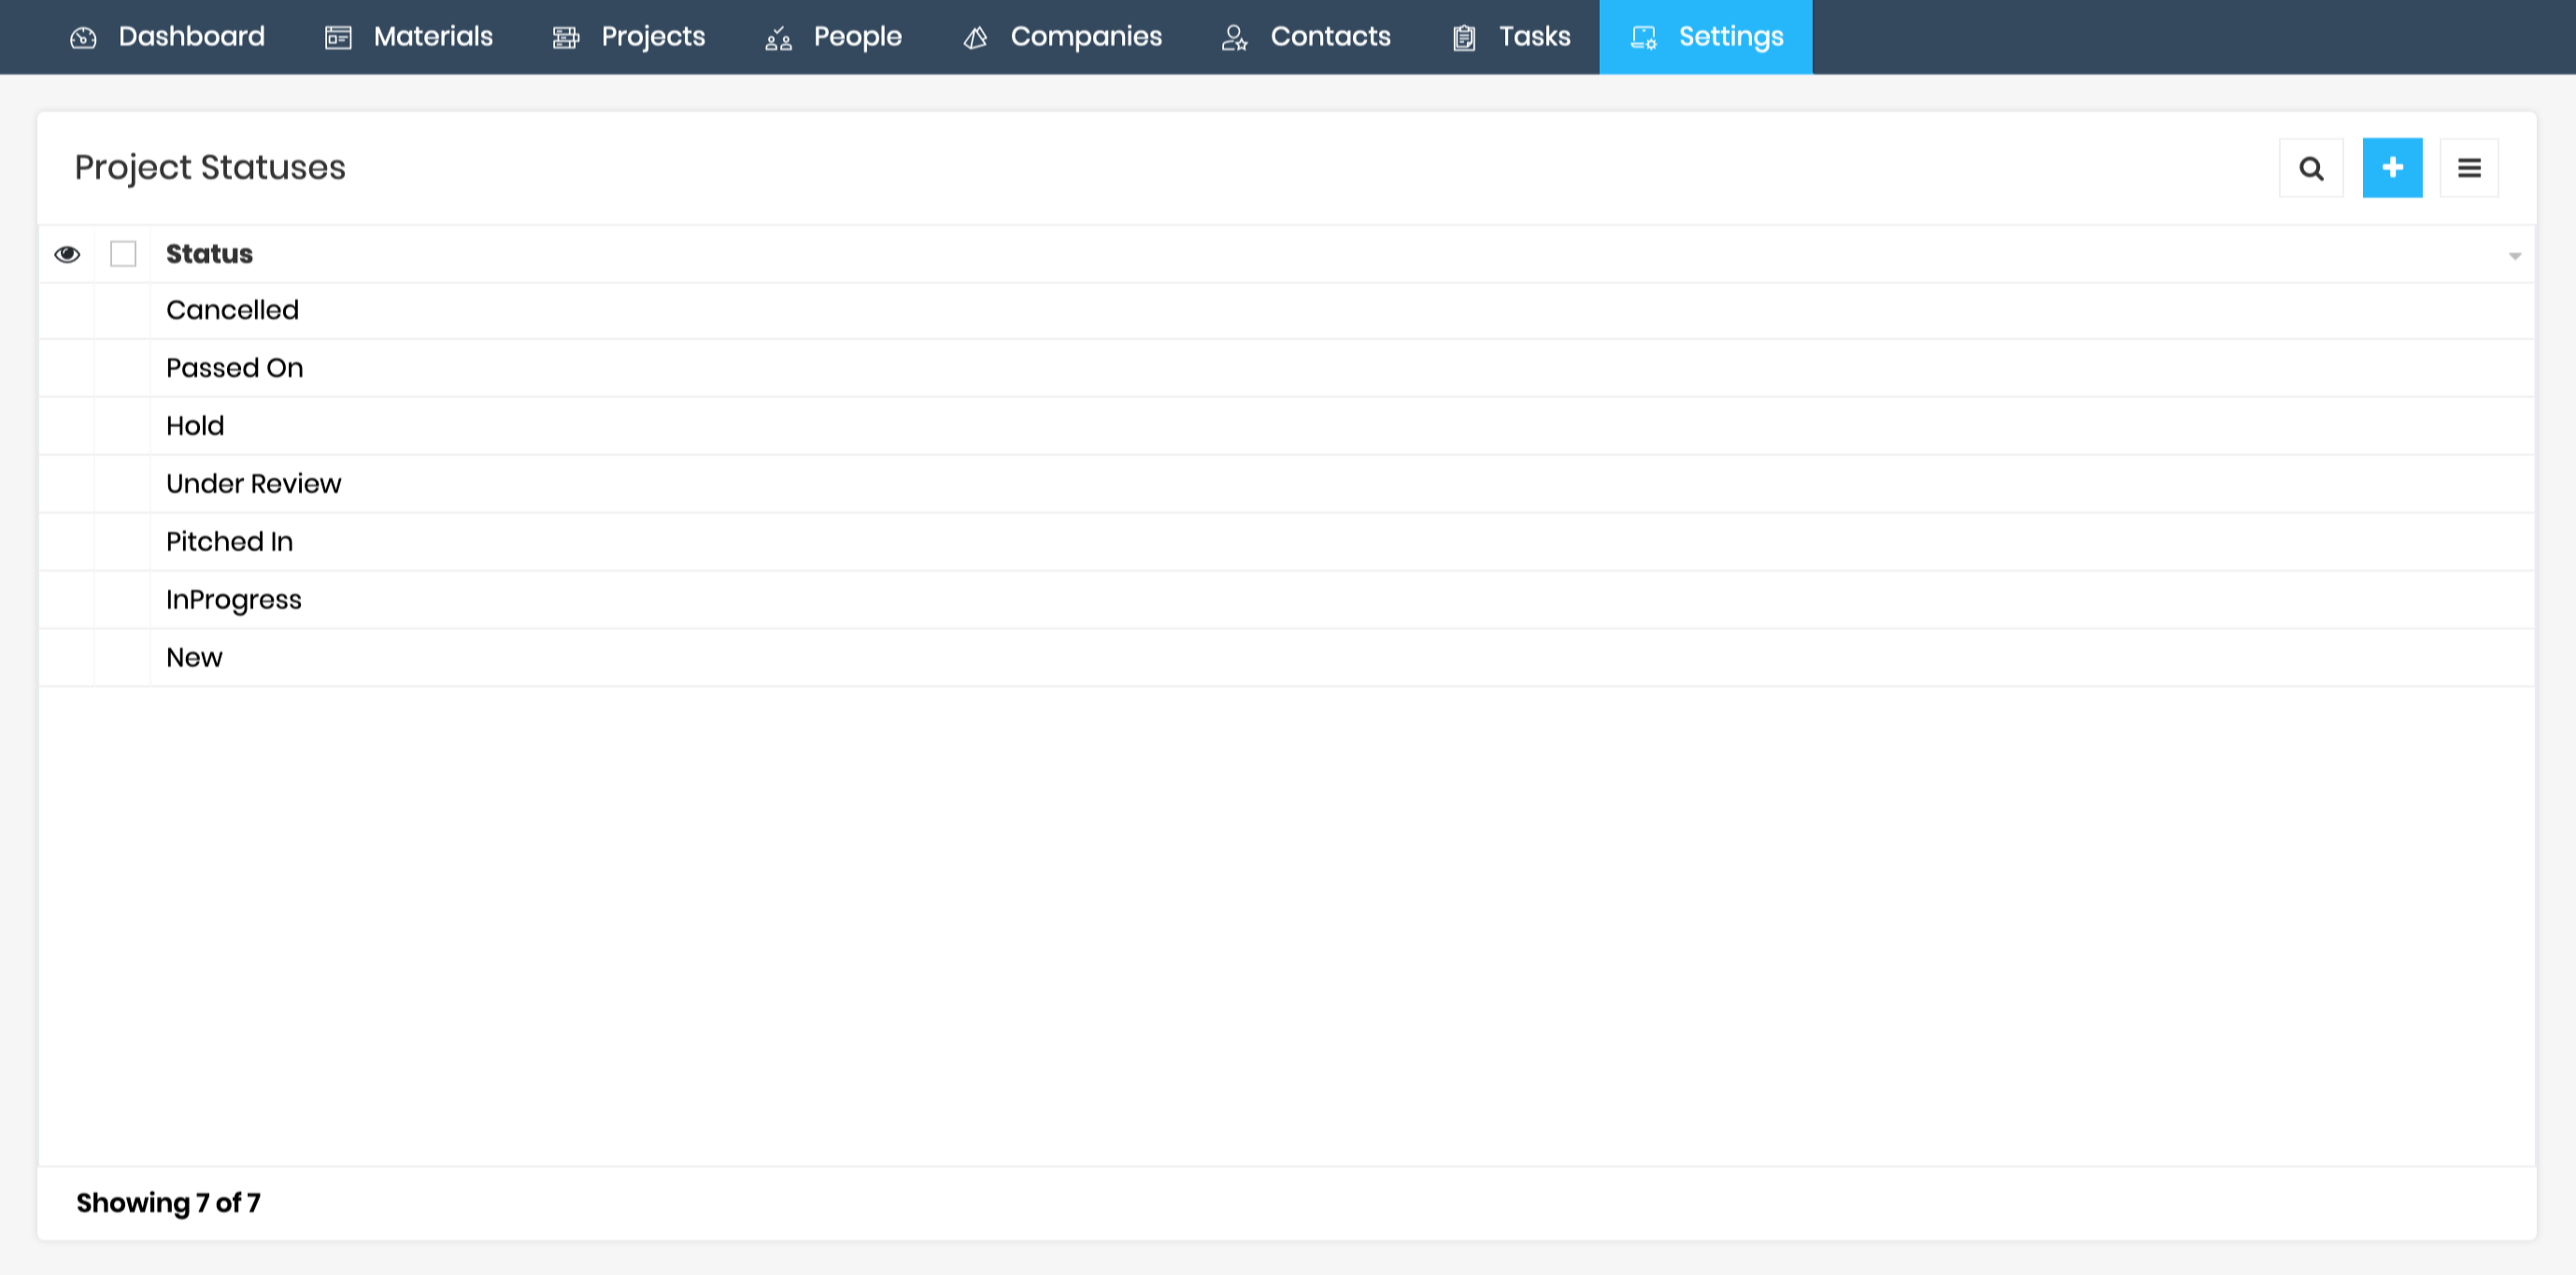Select the Under Review status row

pos(1286,485)
